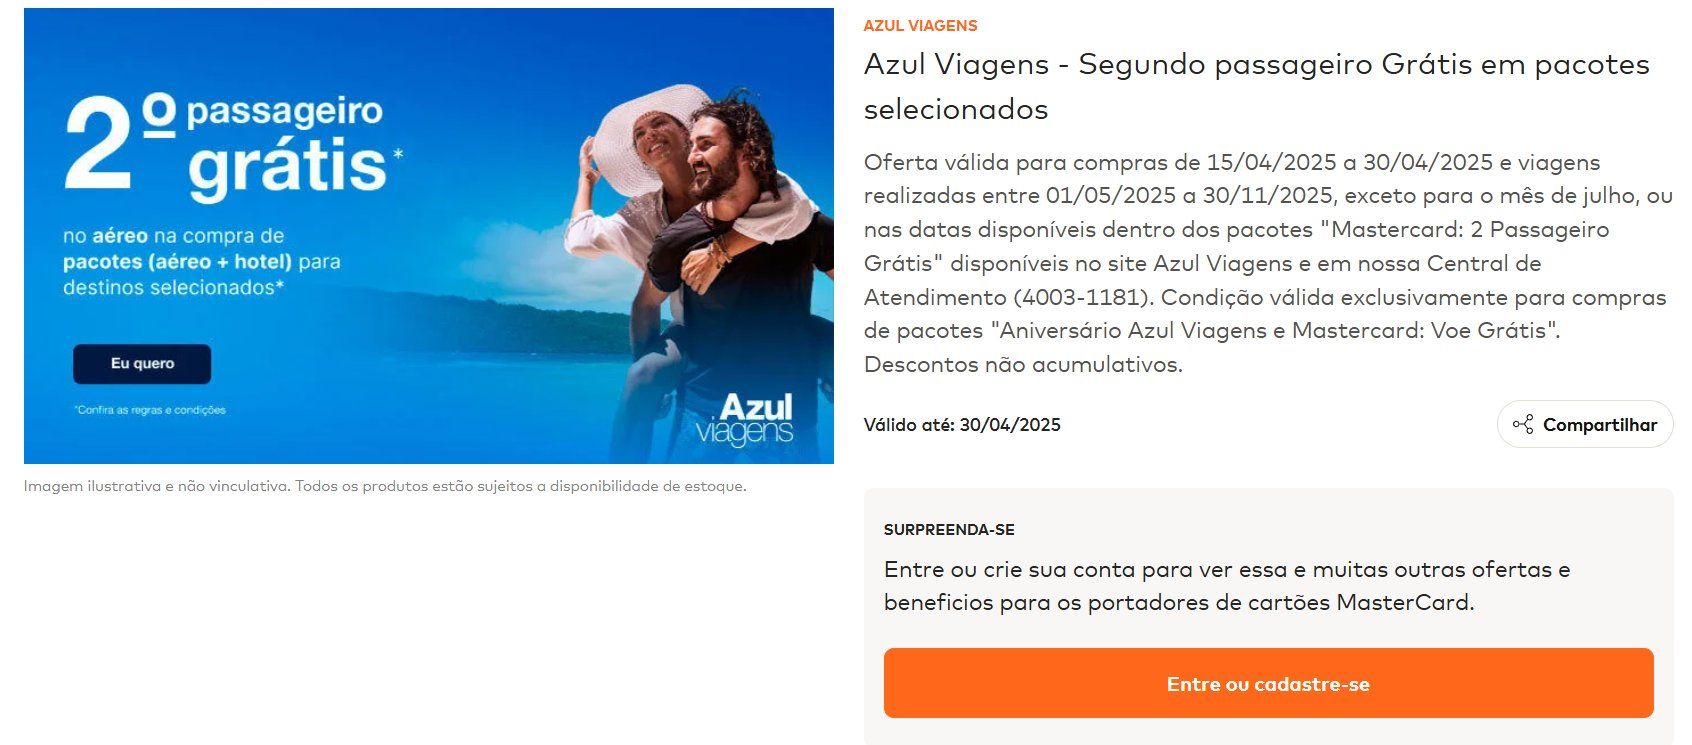The height and width of the screenshot is (745, 1692).
Task: Click the Azul Viagens logo in banner
Action: click(745, 419)
